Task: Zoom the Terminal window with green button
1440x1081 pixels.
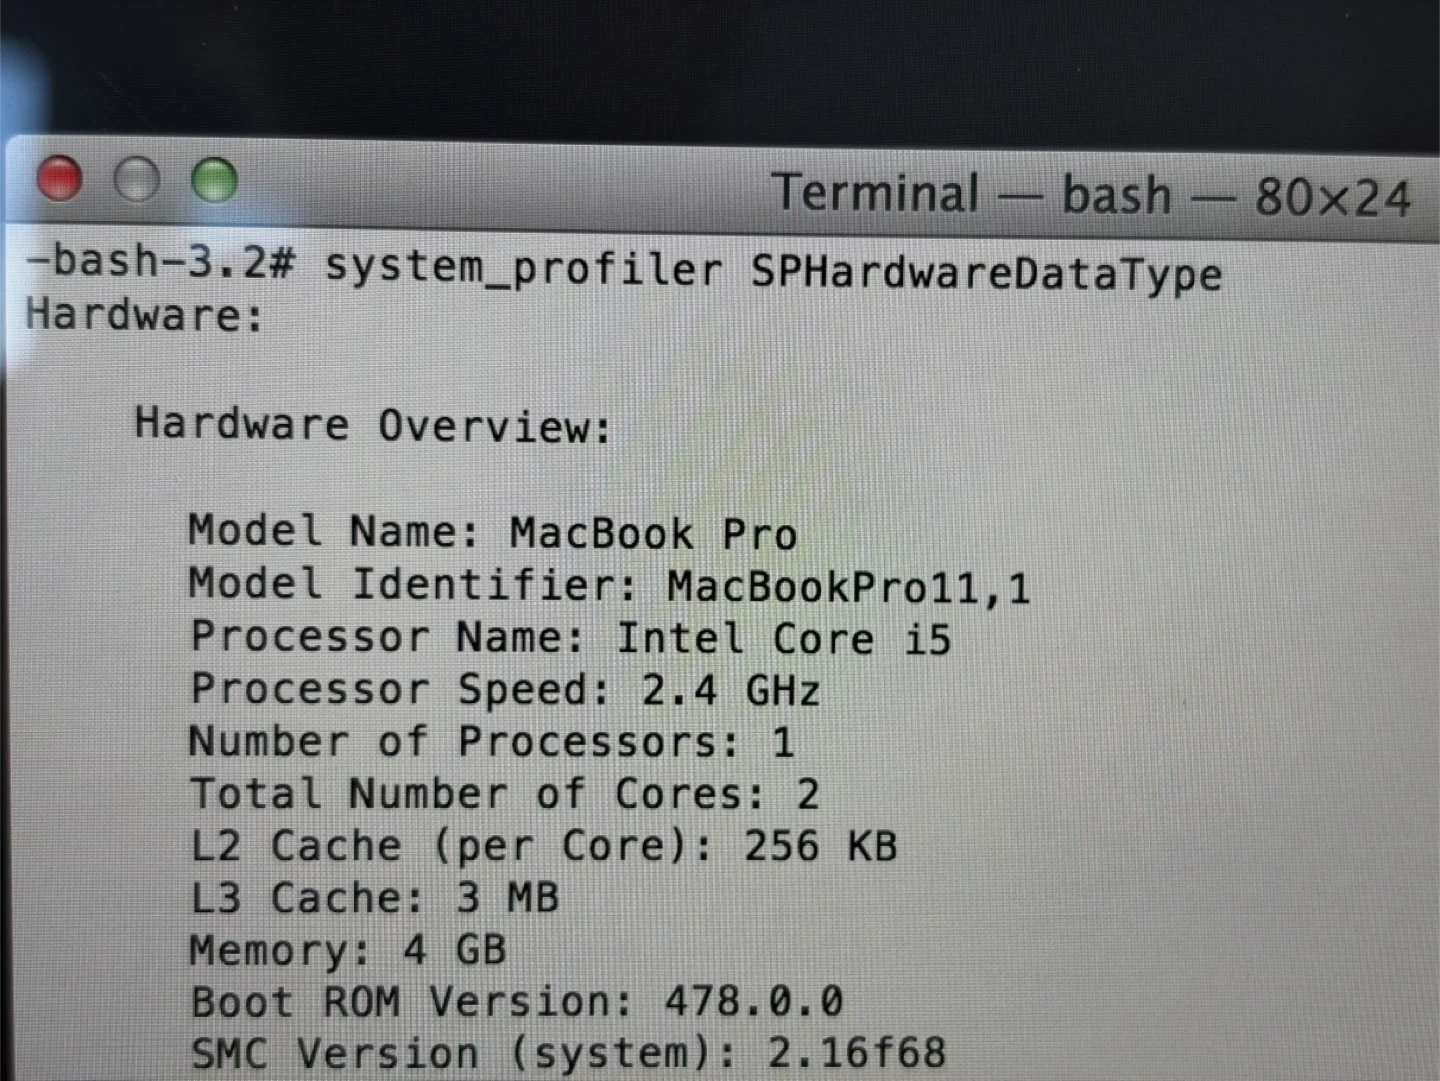Action: (214, 180)
